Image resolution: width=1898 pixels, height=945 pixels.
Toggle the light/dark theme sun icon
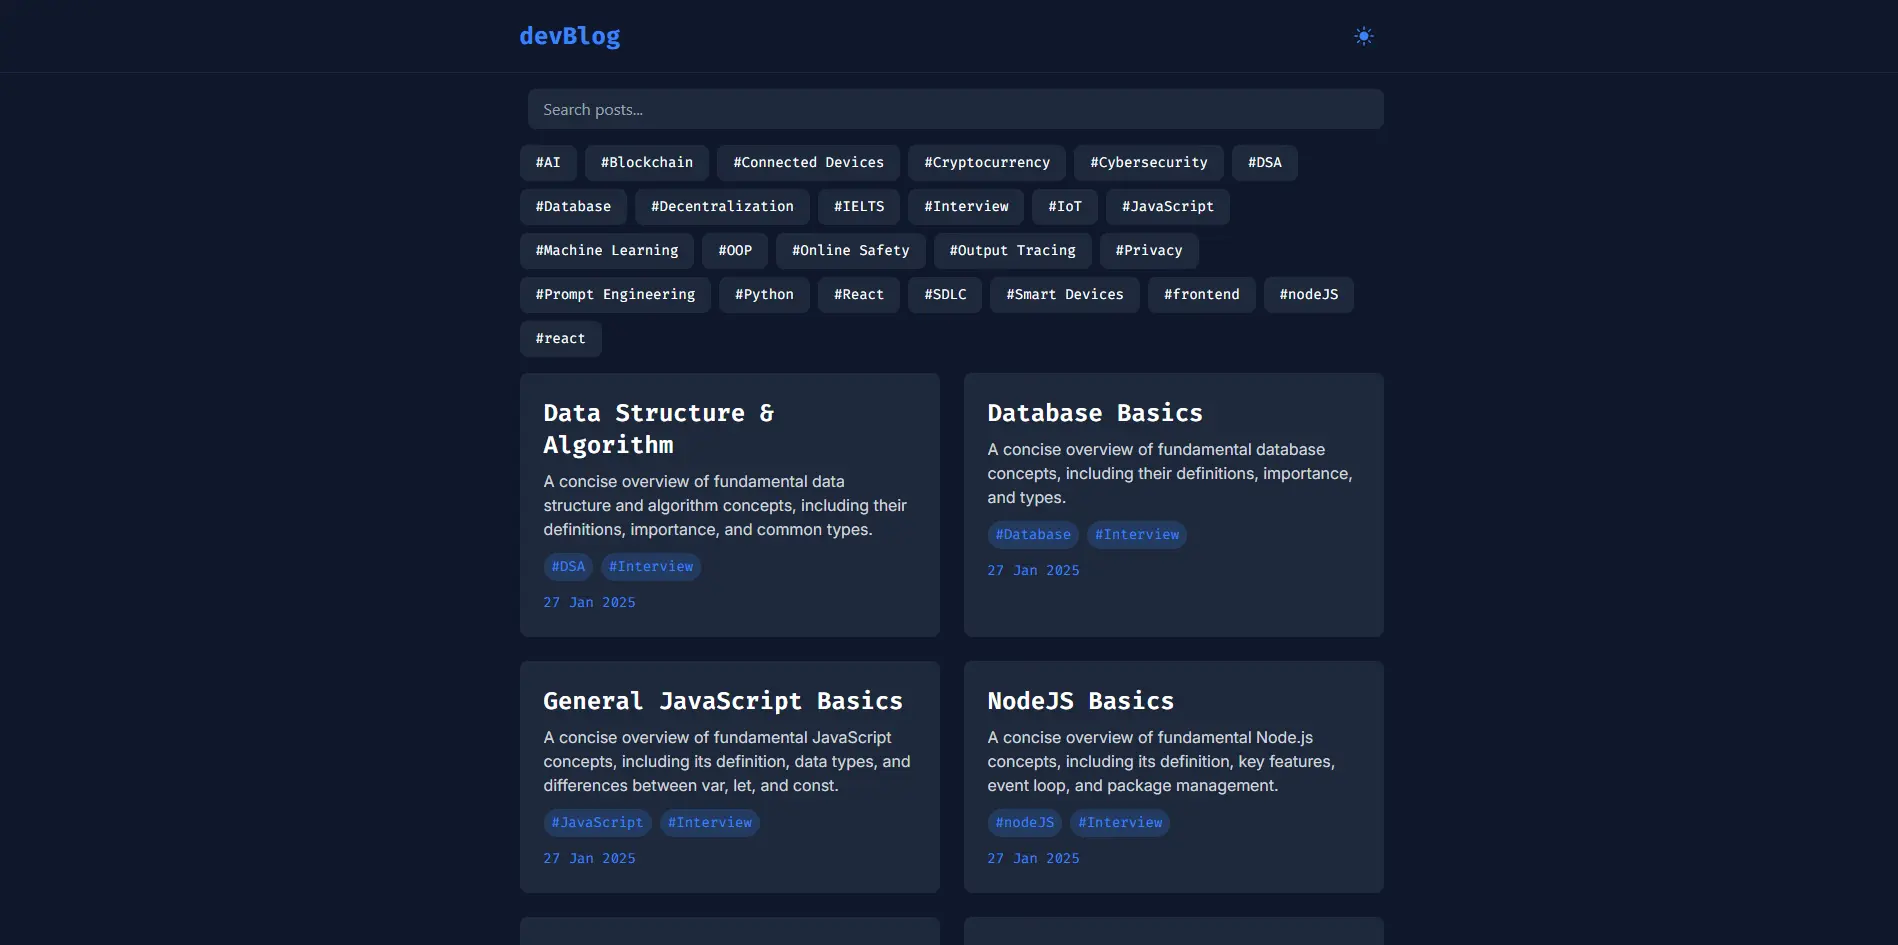(x=1363, y=36)
